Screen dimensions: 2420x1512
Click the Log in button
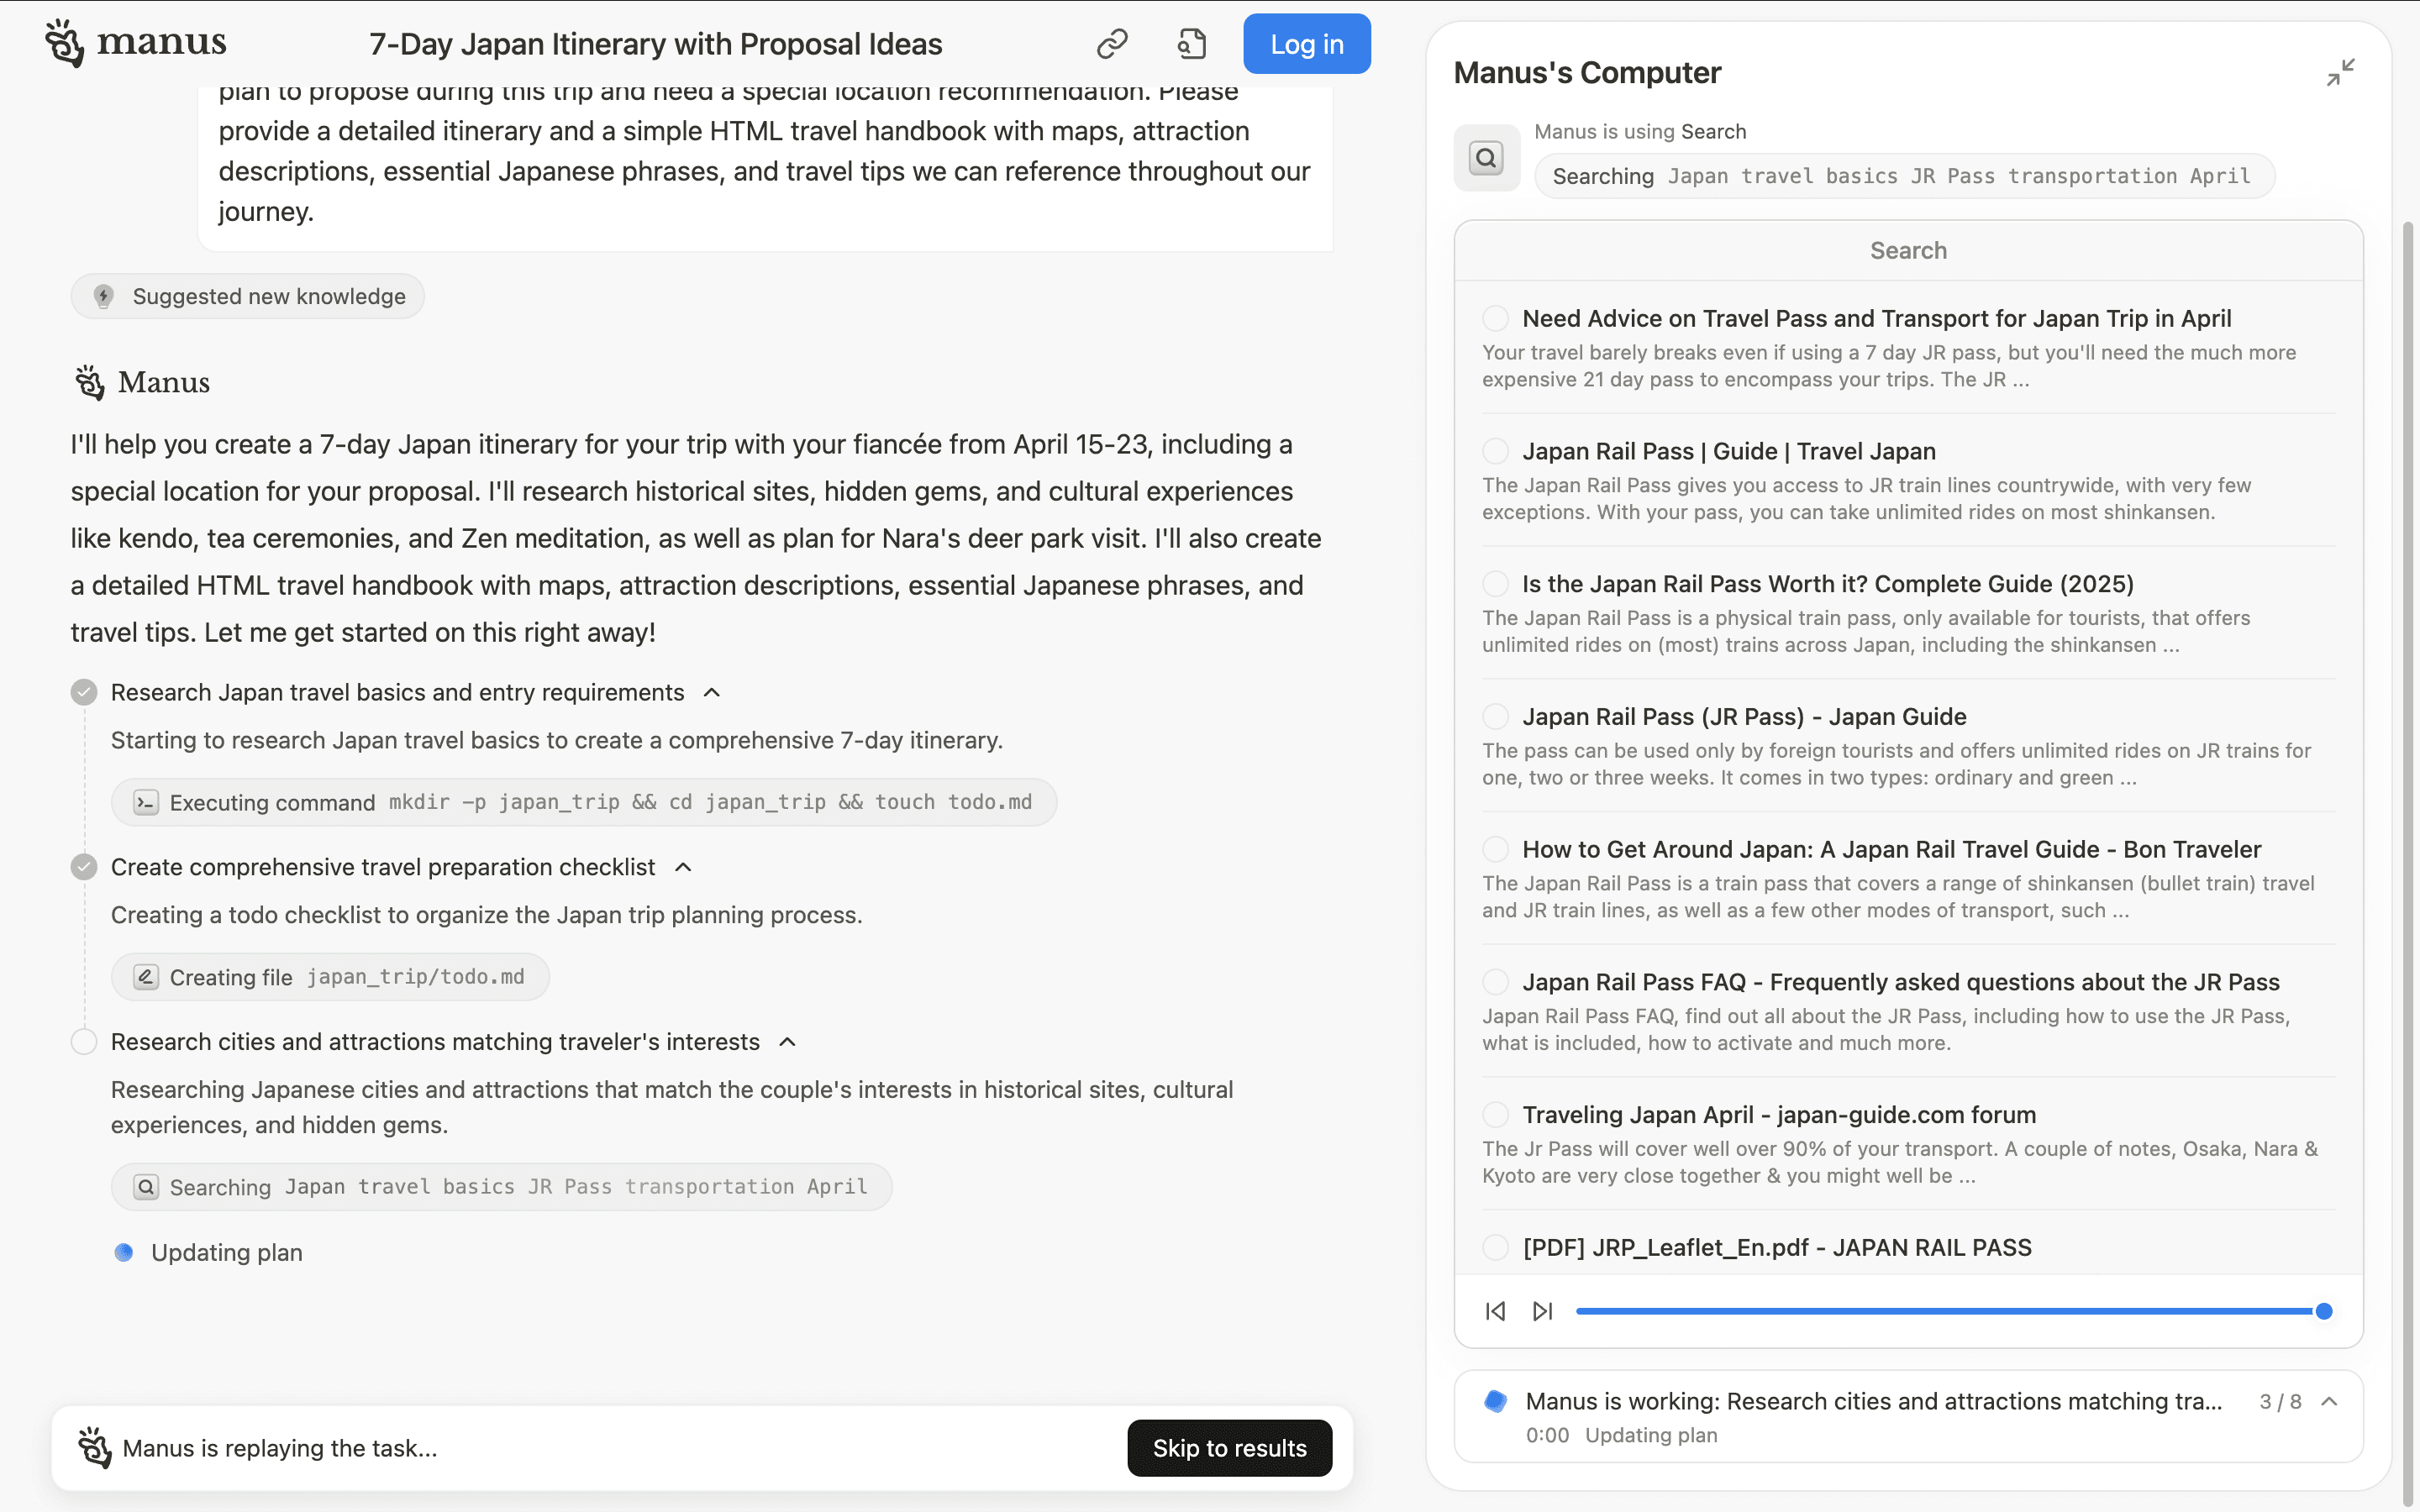(x=1307, y=44)
